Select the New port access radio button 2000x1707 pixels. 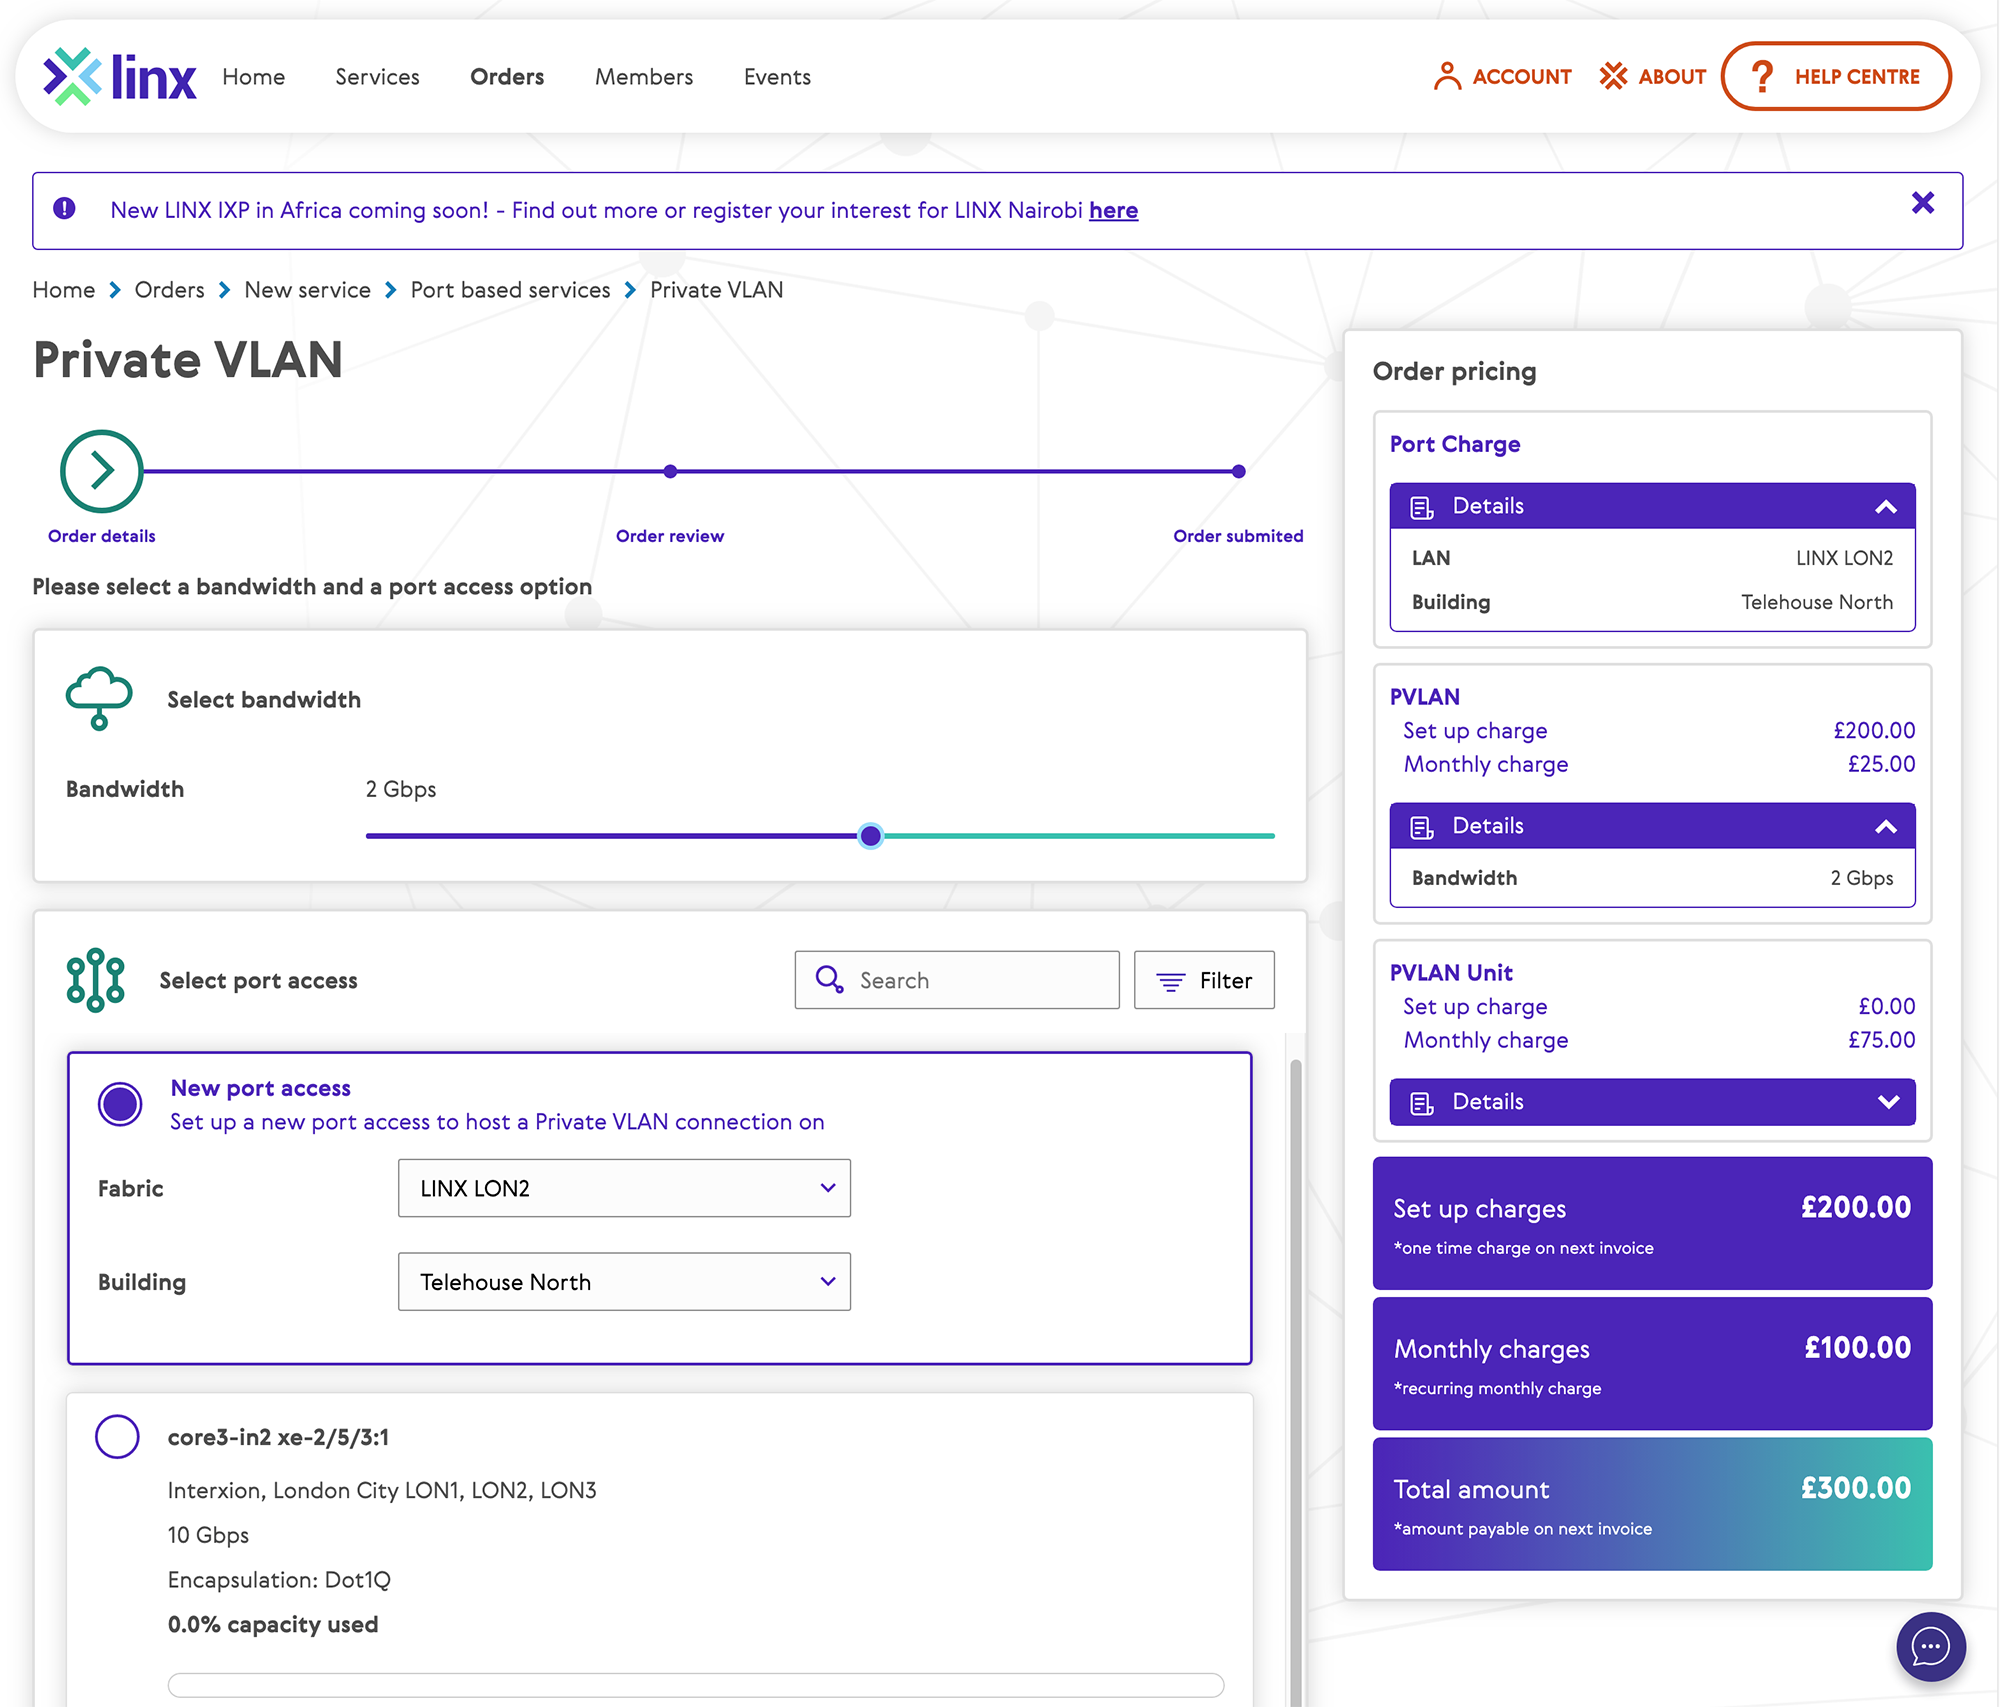coord(120,1103)
